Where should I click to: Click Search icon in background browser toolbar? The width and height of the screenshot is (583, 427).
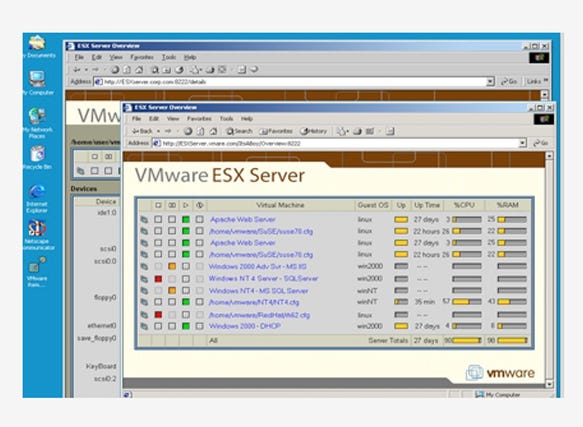click(155, 70)
